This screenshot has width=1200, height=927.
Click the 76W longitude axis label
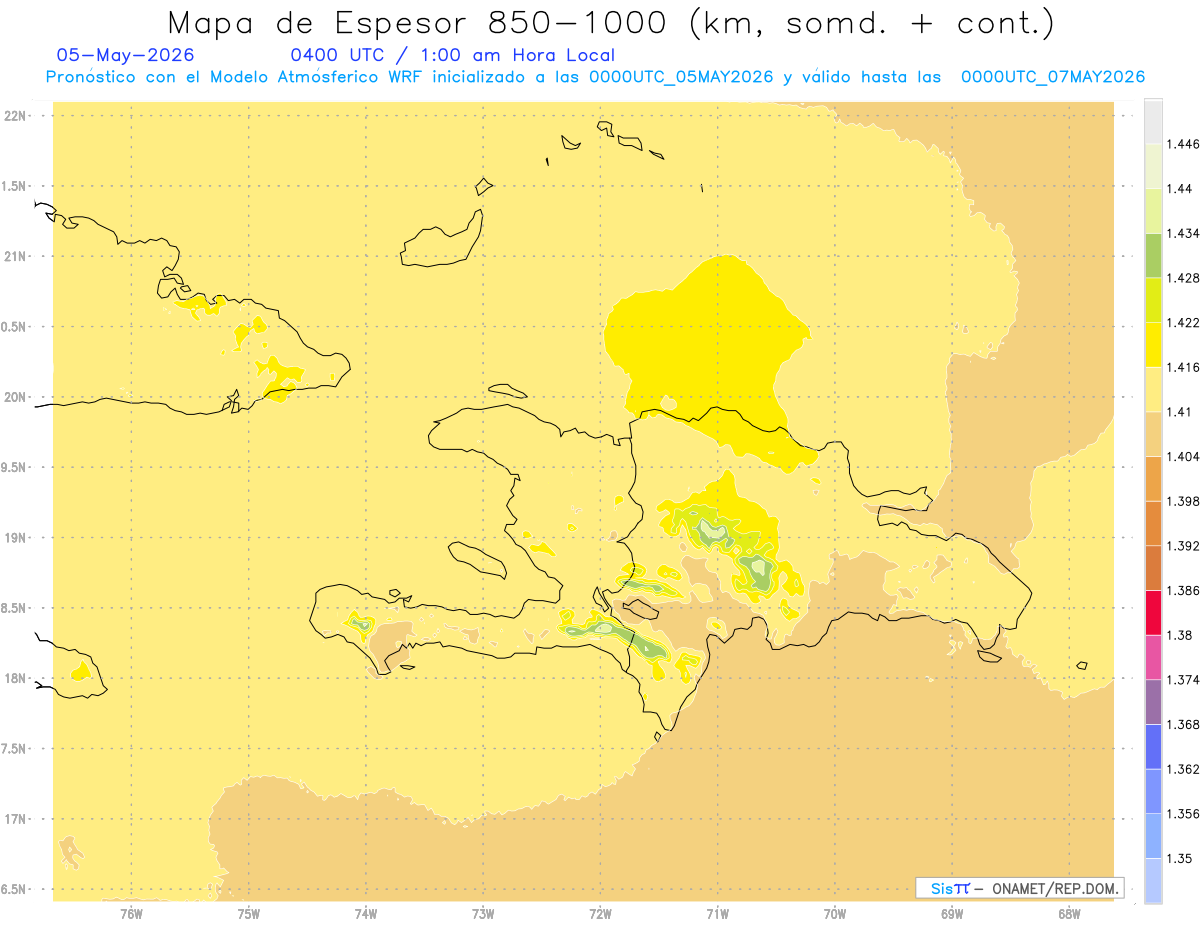pos(131,913)
